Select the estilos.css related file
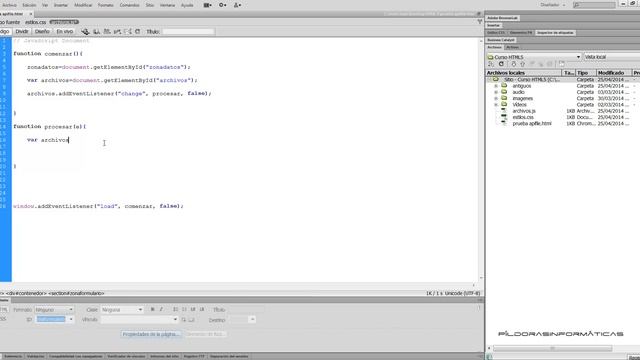640x360 pixels. tap(36, 22)
